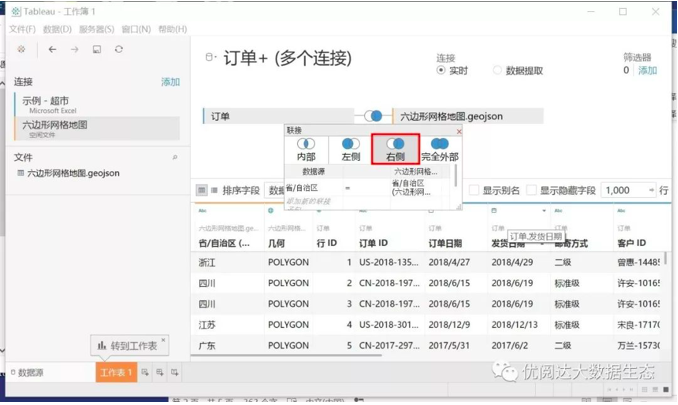Select the full outer join (完全外部) icon
Viewport: 678px width, 405px height.
[439, 145]
